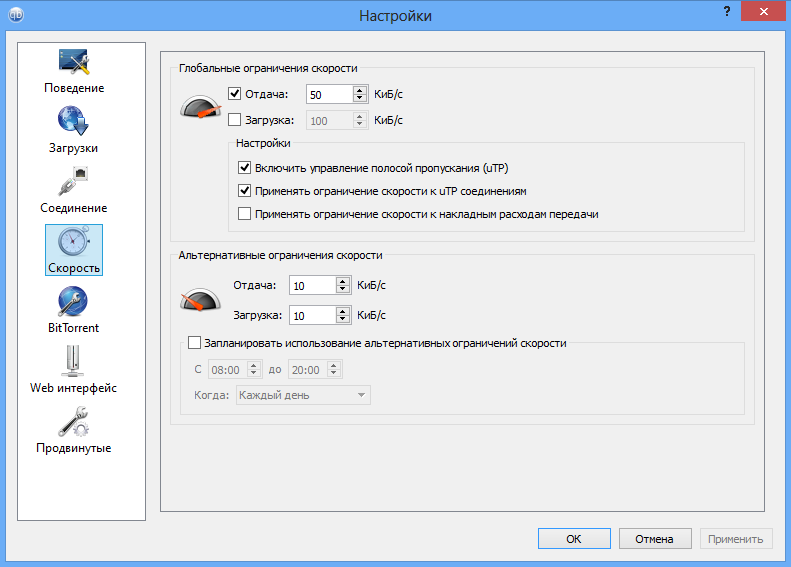This screenshot has width=791, height=567.
Task: Open the Когда Каждый день dropdown
Action: point(303,395)
